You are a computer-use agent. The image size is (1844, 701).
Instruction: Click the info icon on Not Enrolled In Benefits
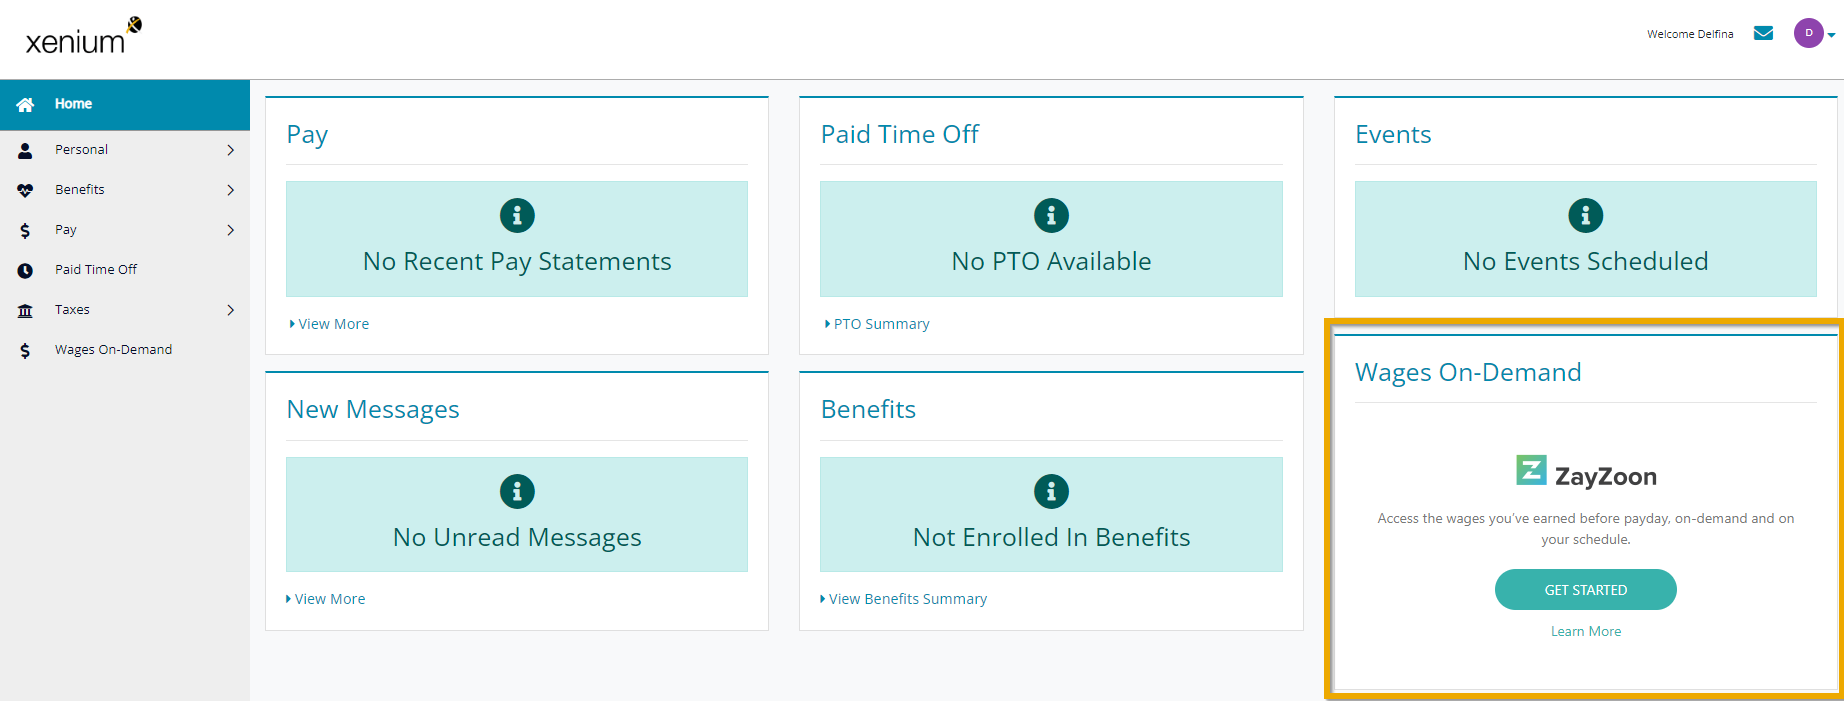1051,490
